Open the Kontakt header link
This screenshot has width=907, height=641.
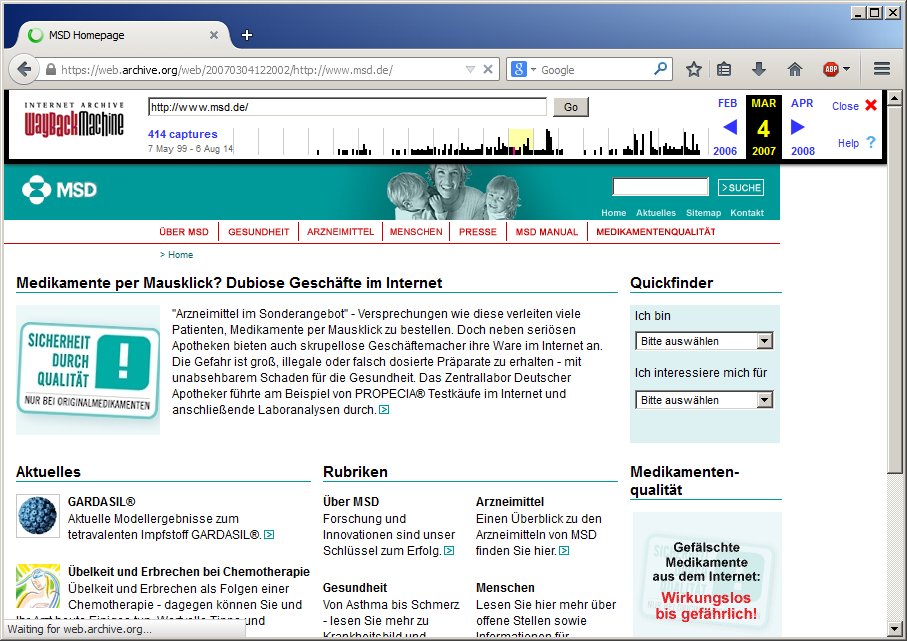(x=747, y=213)
